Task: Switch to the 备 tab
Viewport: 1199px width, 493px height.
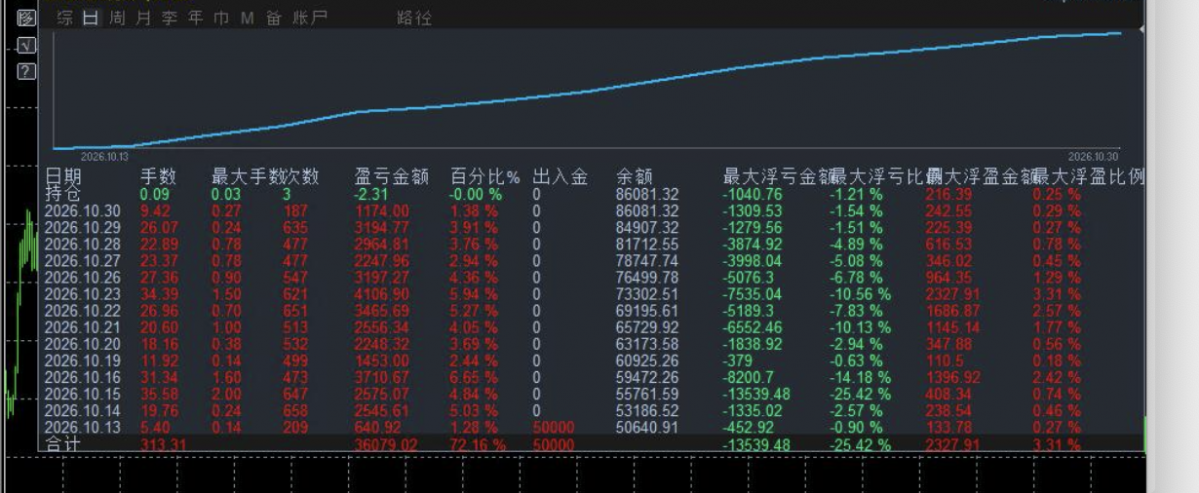Action: coord(274,18)
